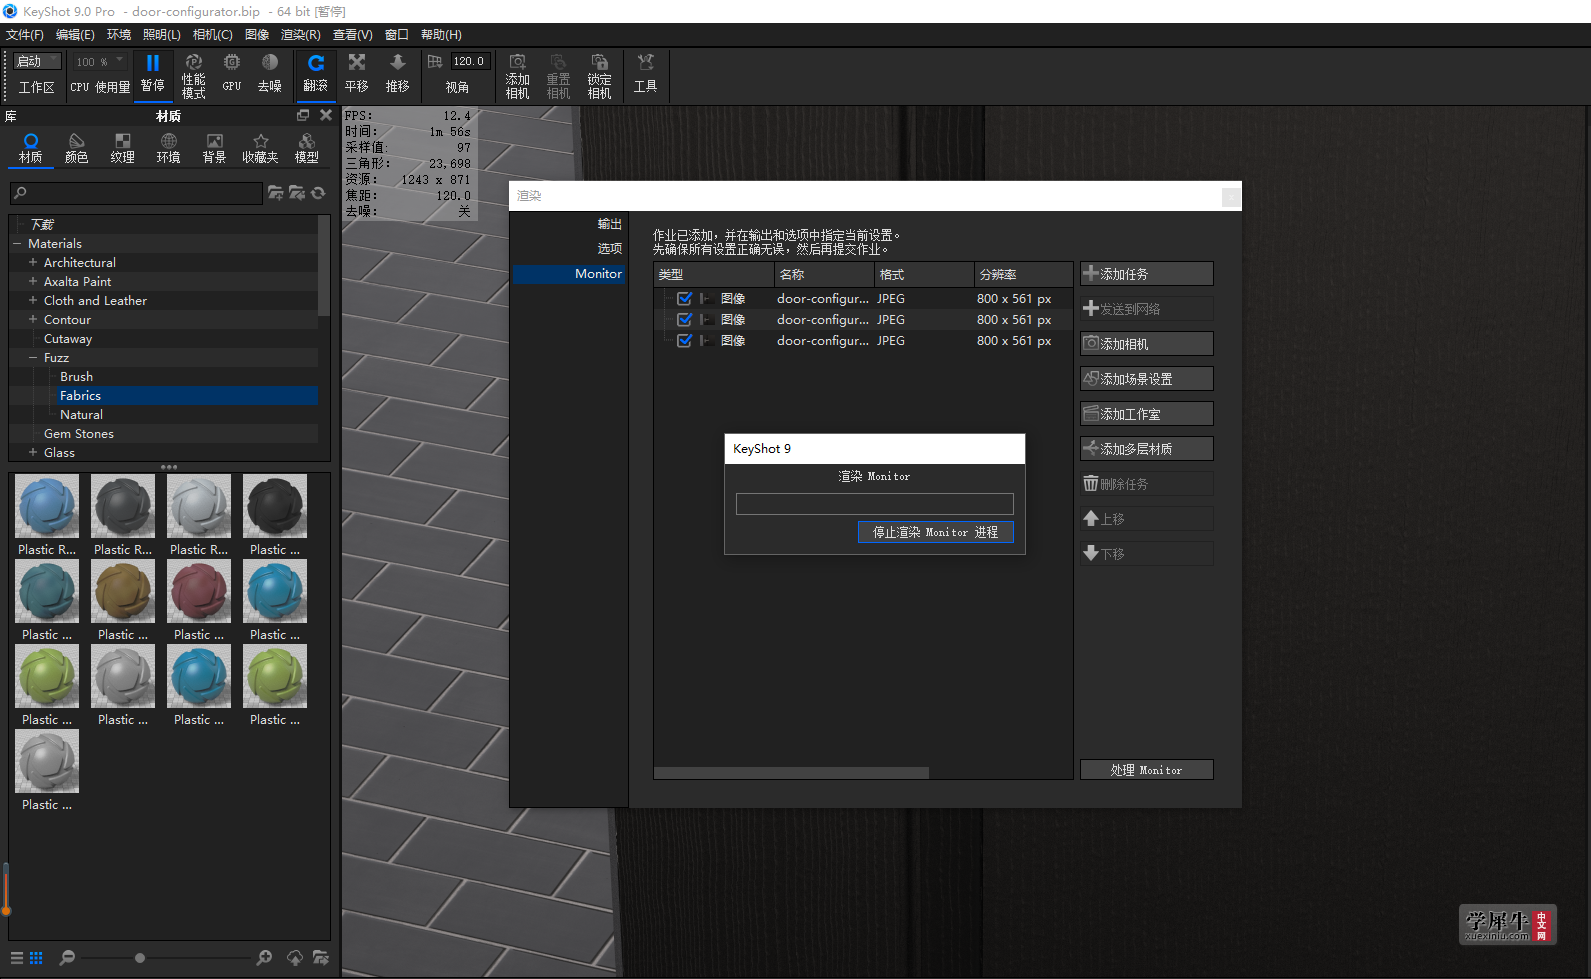Open the CPU usage 100% dropdown

coord(99,62)
